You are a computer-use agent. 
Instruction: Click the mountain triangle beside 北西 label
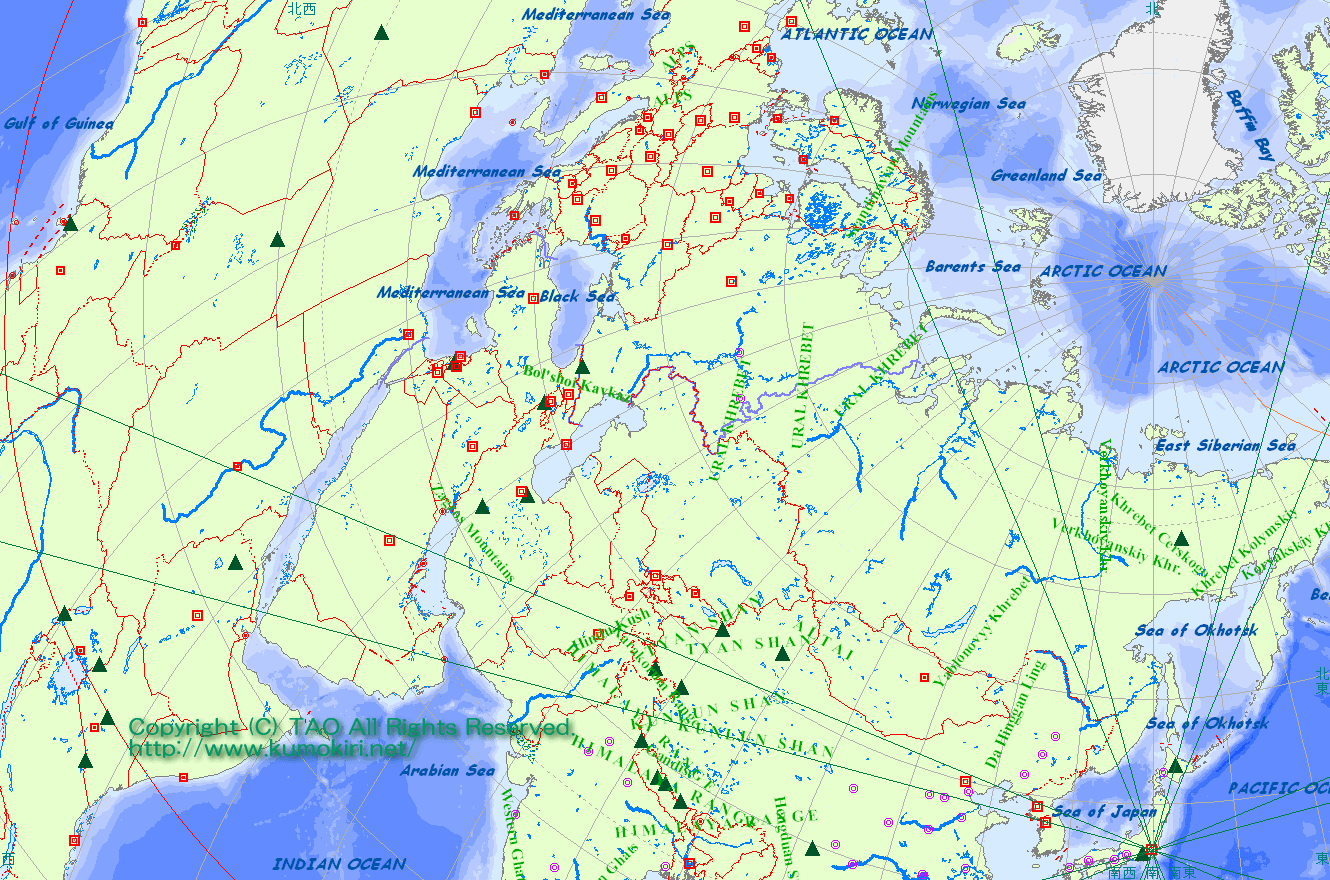pos(381,32)
